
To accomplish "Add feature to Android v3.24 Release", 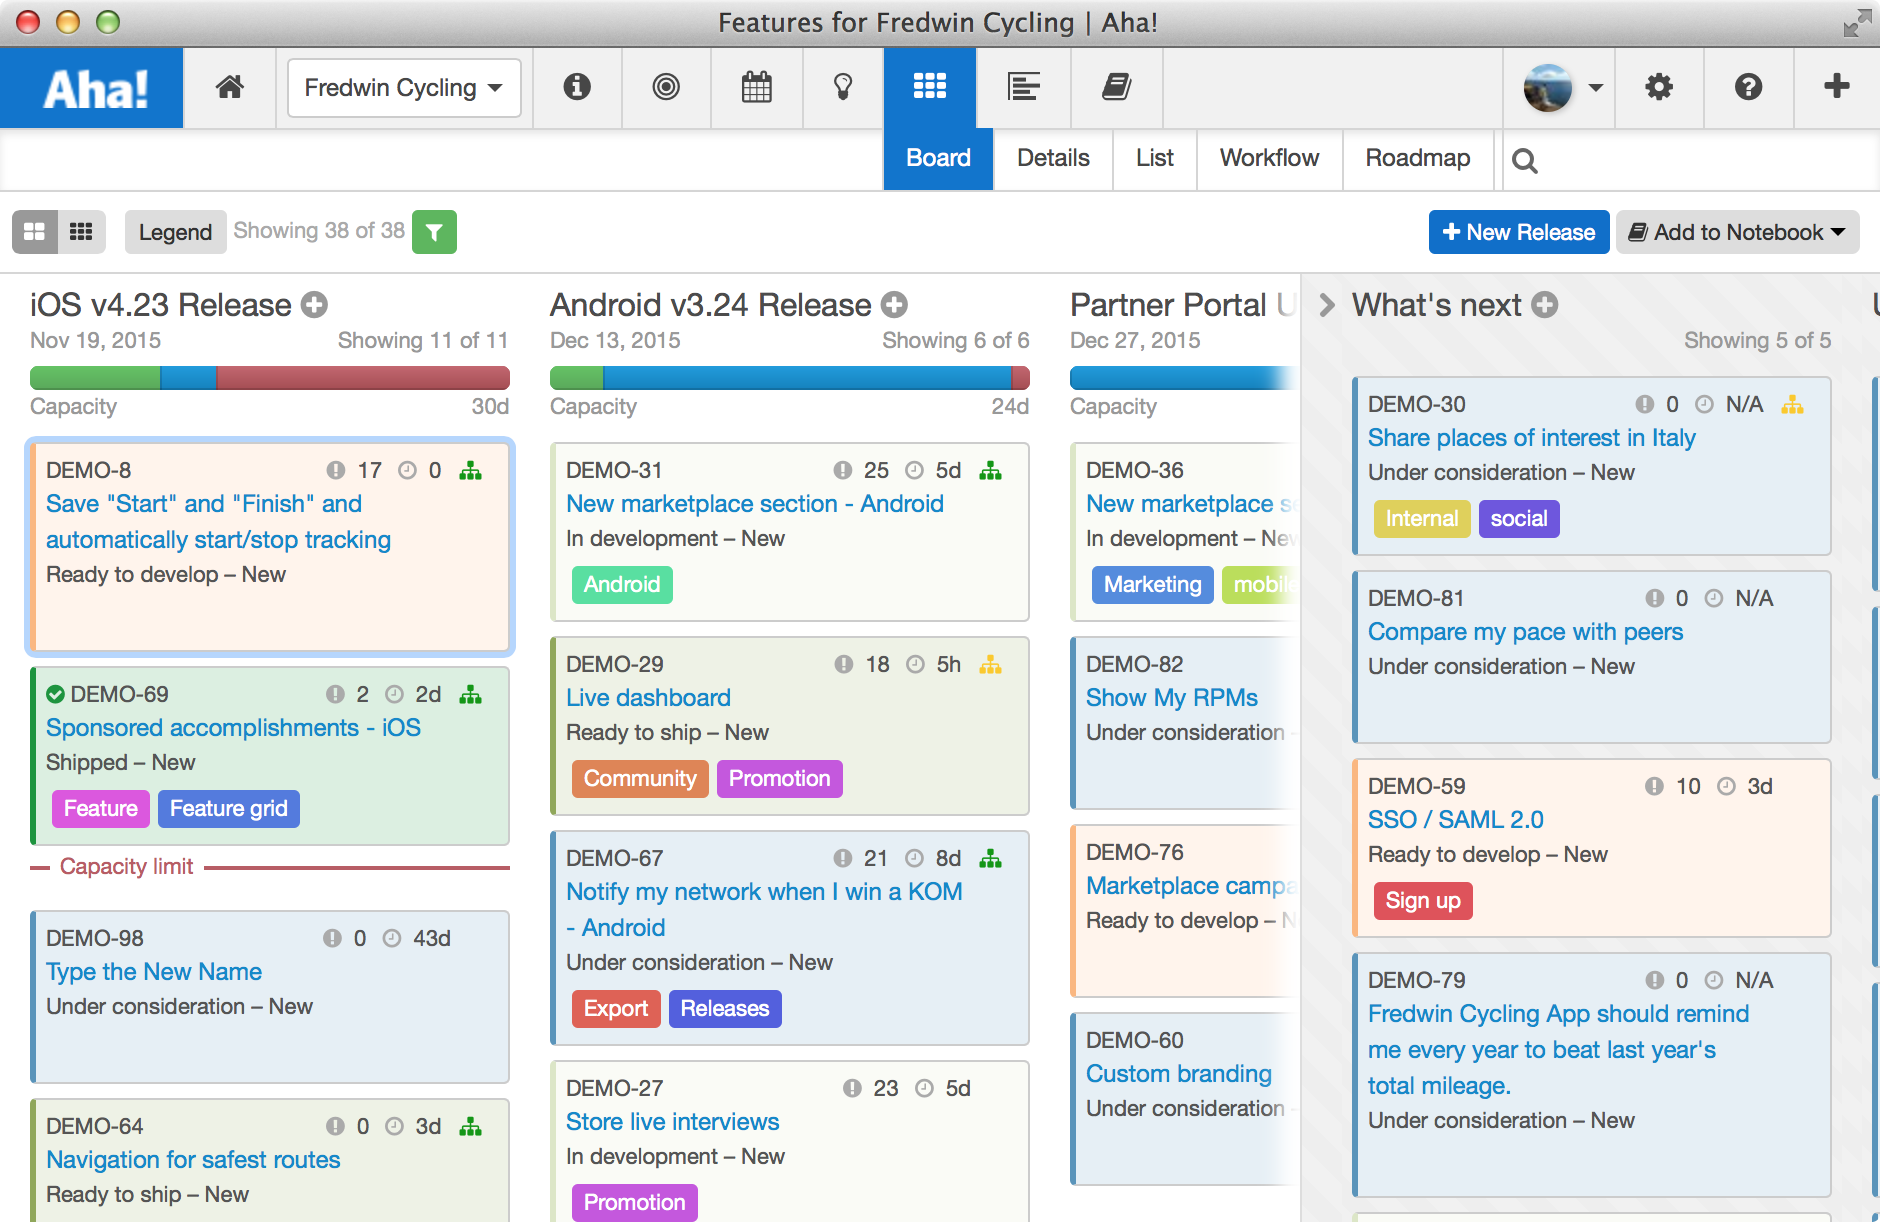I will (x=895, y=305).
